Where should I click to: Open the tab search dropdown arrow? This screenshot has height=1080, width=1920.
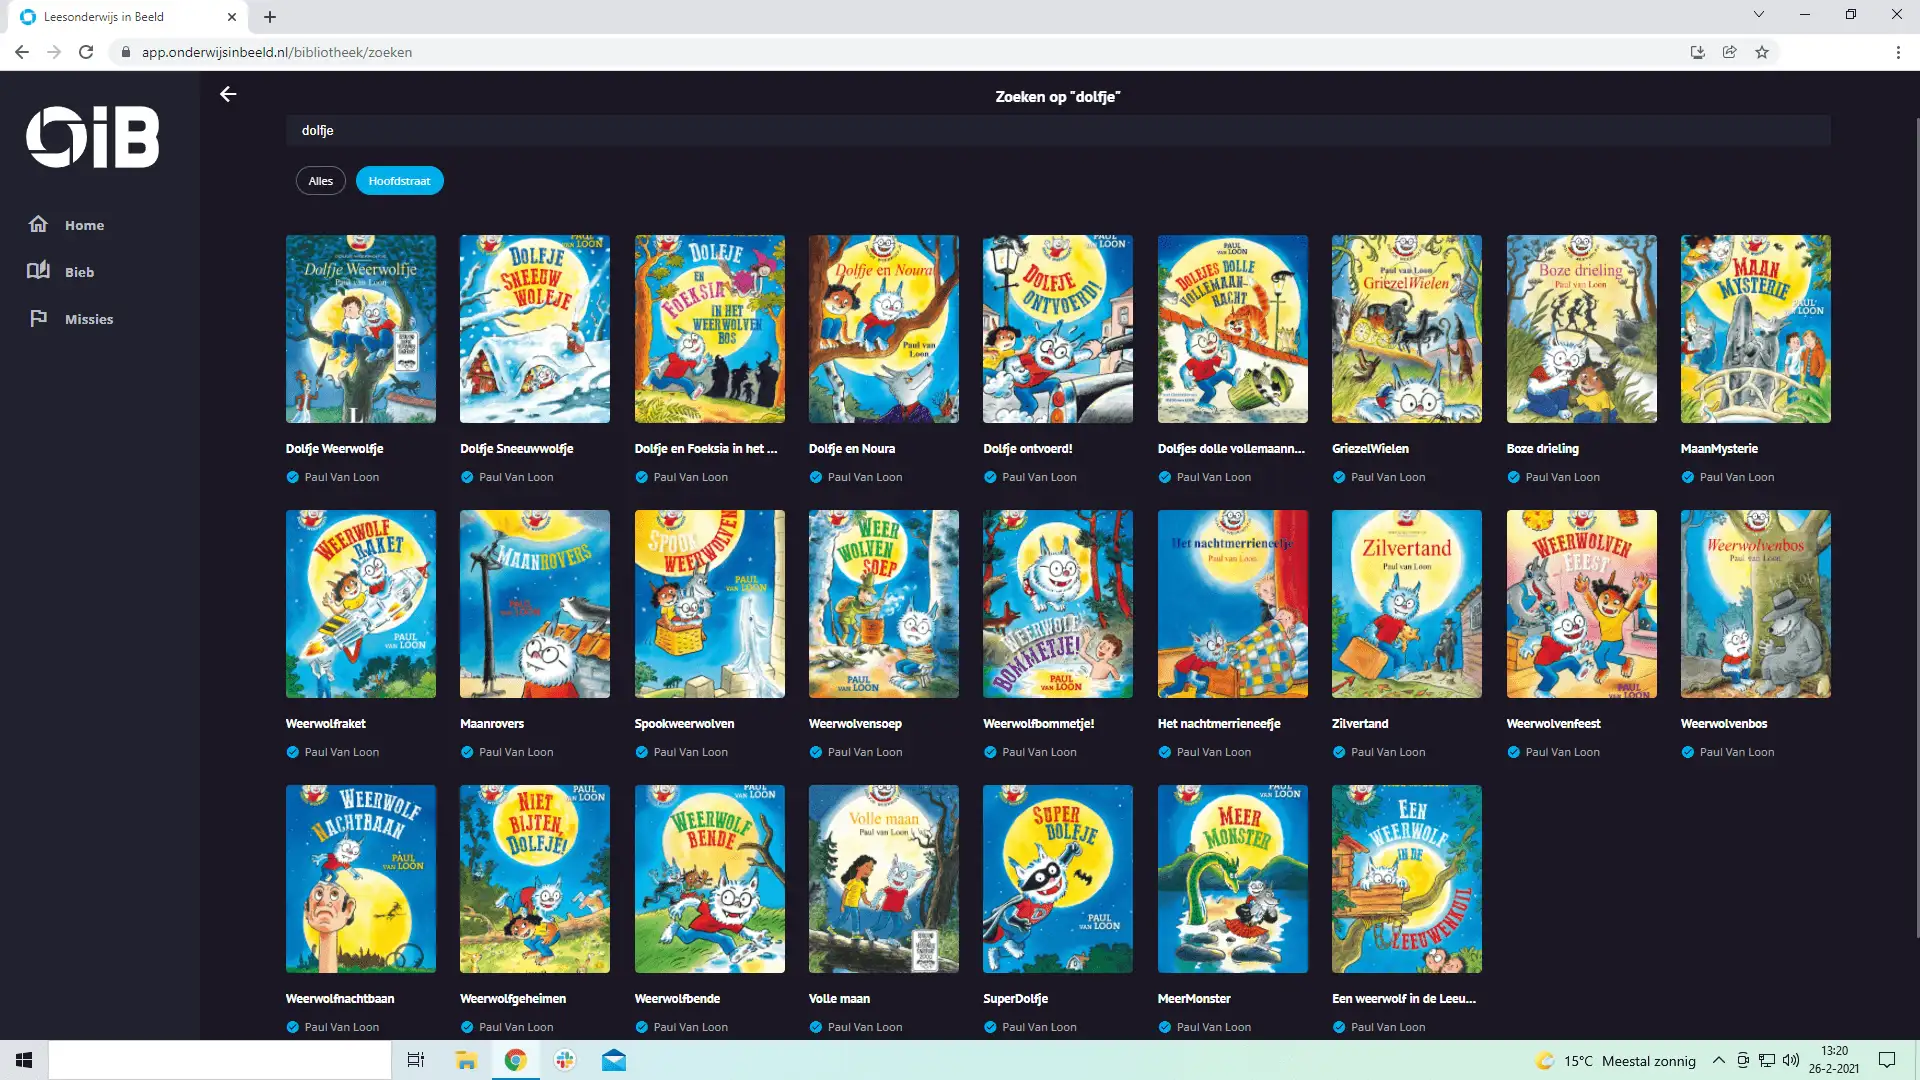click(1759, 14)
